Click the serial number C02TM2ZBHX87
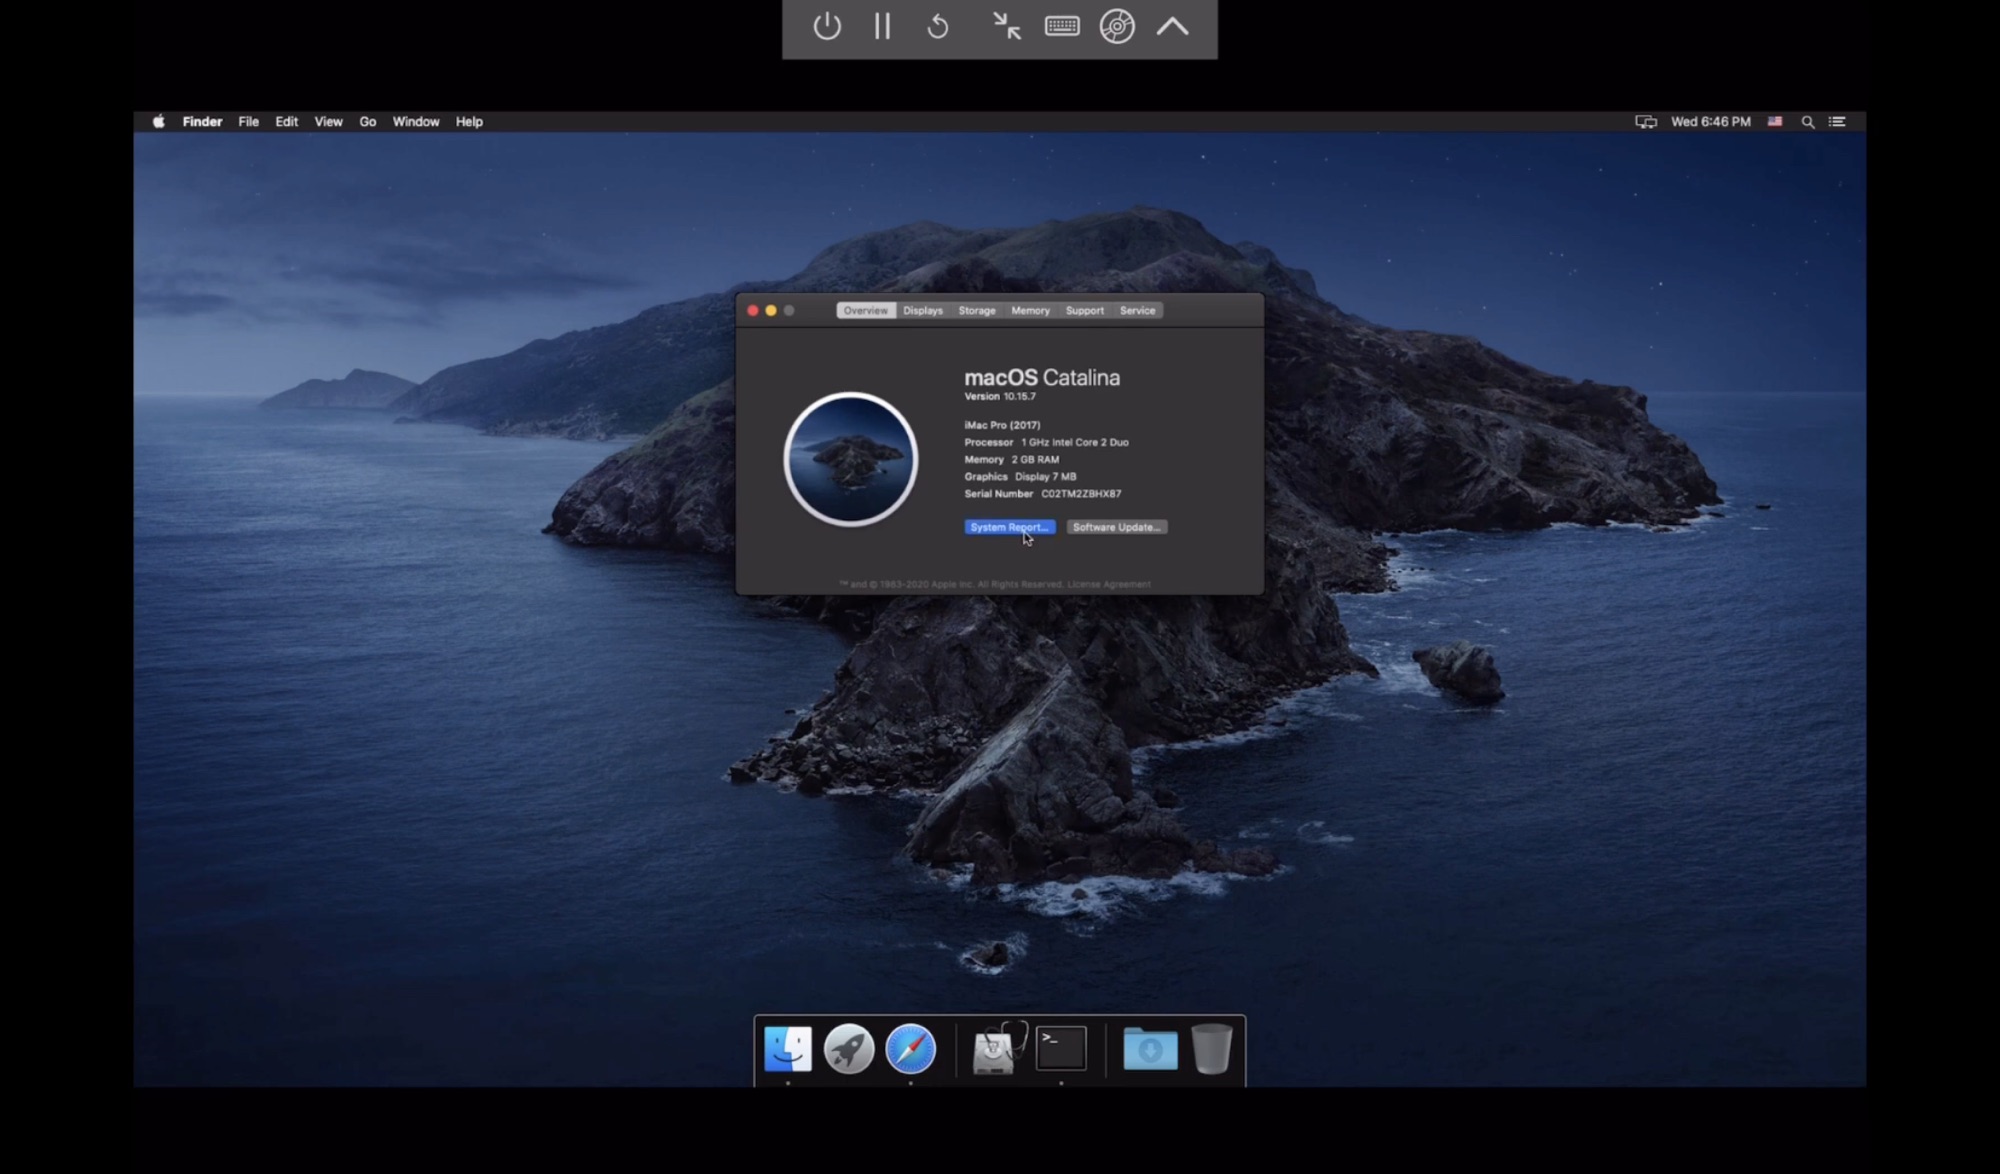 [x=1081, y=493]
